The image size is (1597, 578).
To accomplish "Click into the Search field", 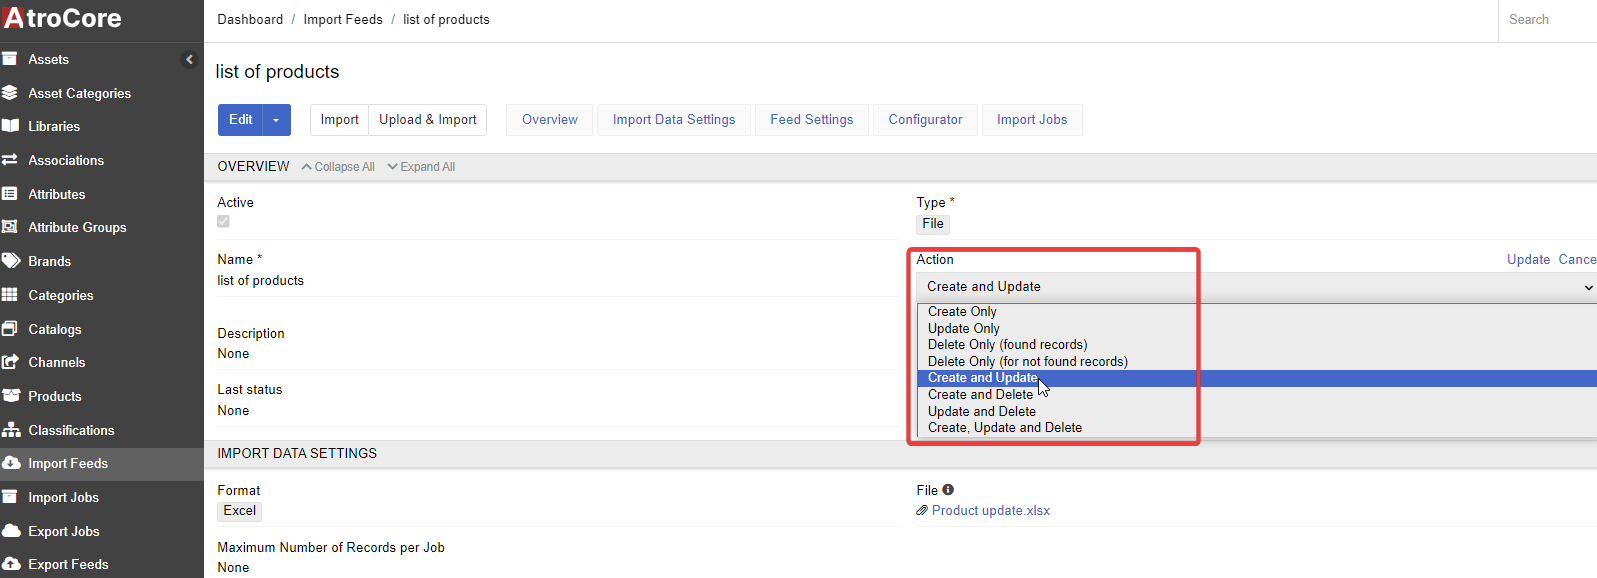I will point(1545,20).
